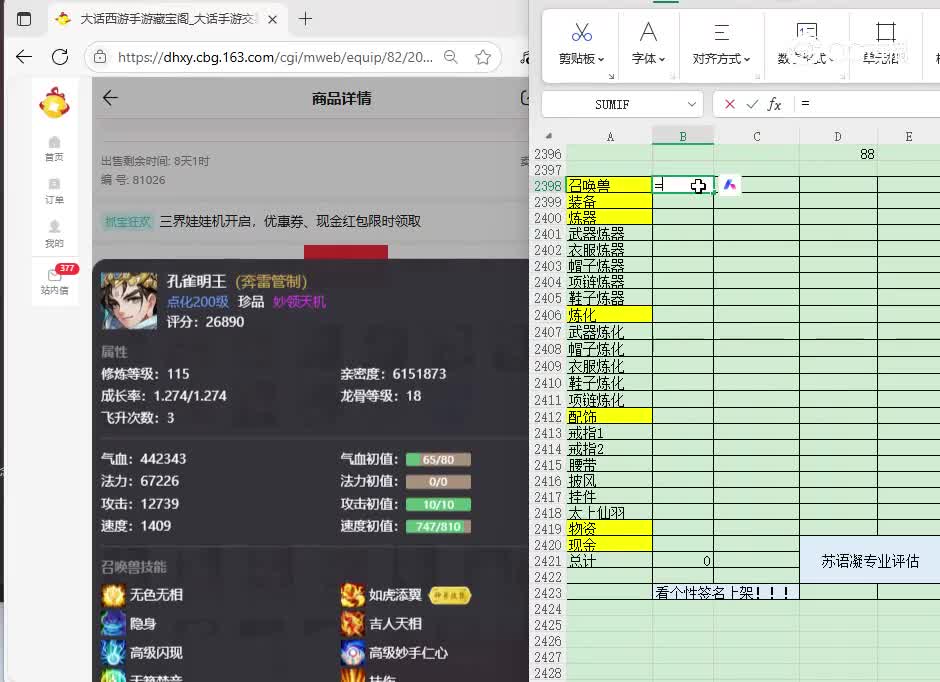Viewport: 940px width, 682px height.
Task: Open the browser tab actions menu icon
Action: 24,19
